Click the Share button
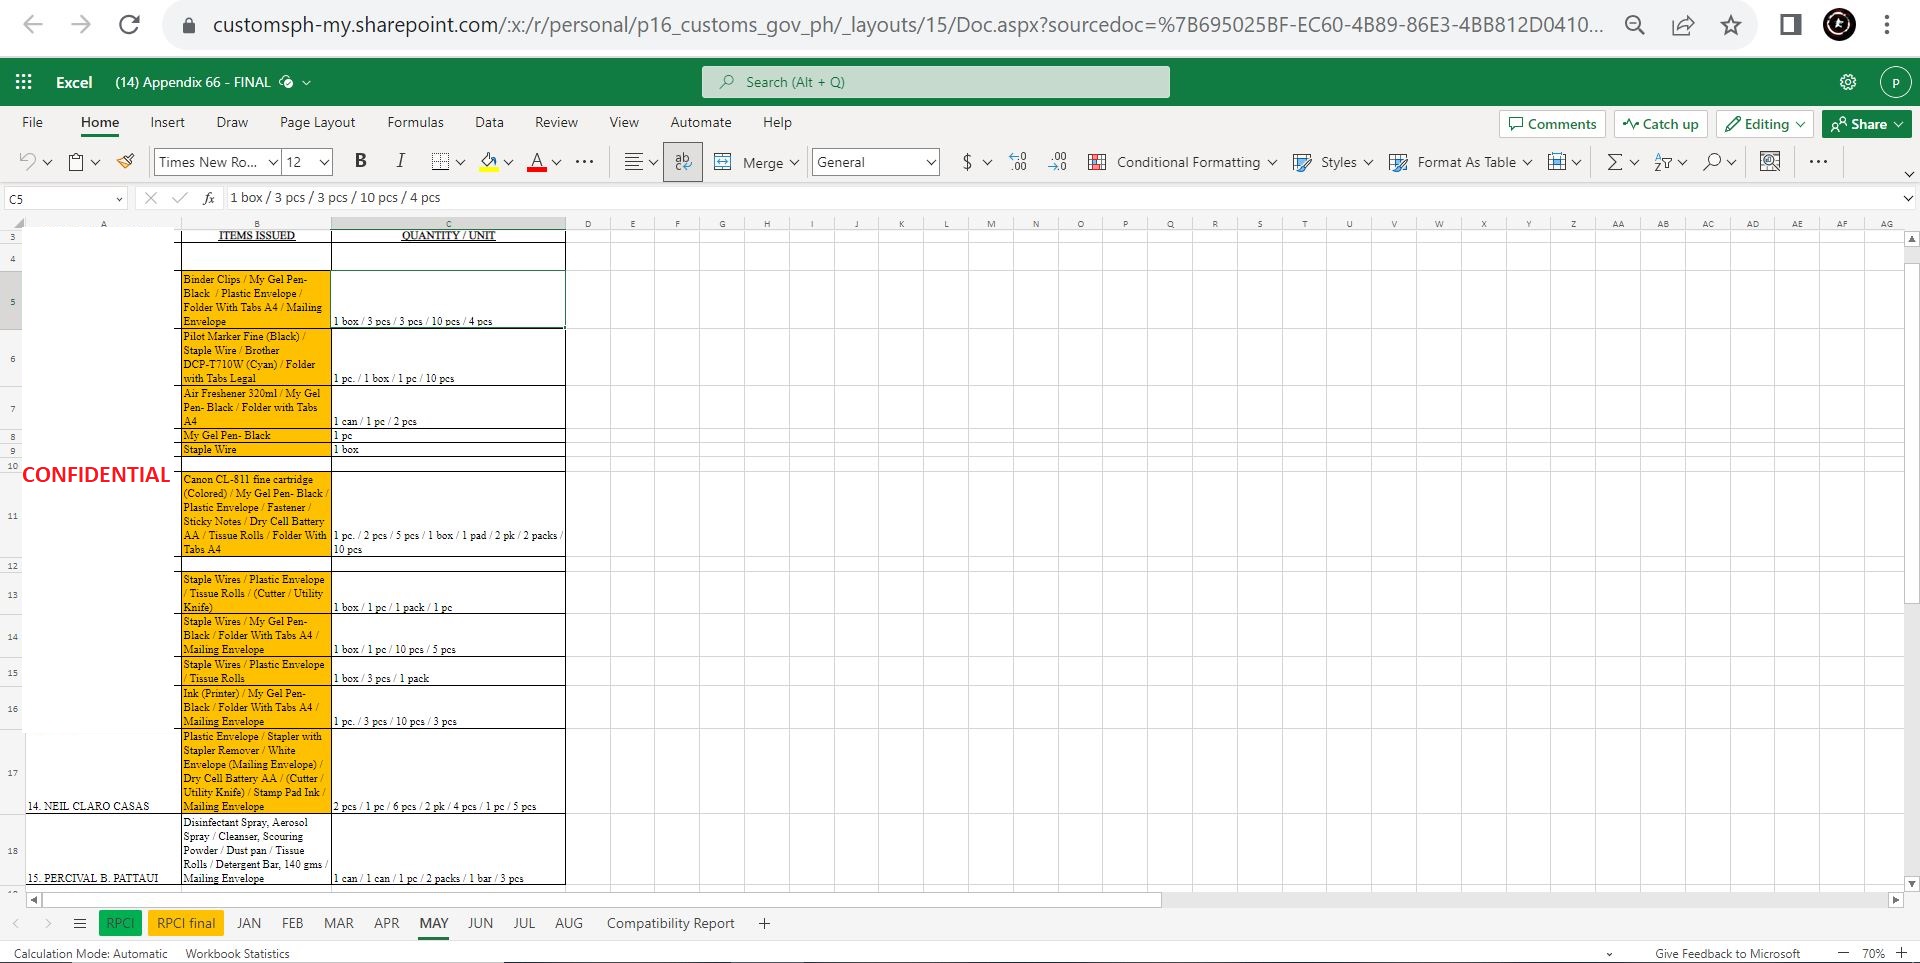Viewport: 1920px width, 963px height. [x=1866, y=124]
